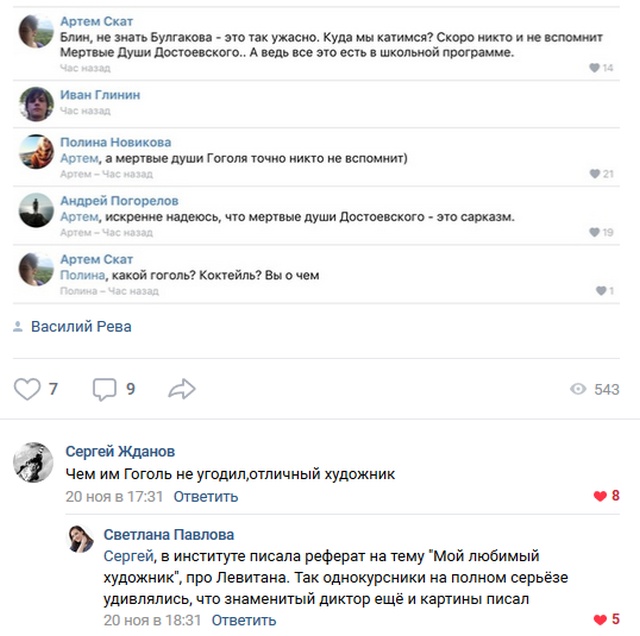Click heart next to 21 likes
The height and width of the screenshot is (636, 640).
pos(595,173)
